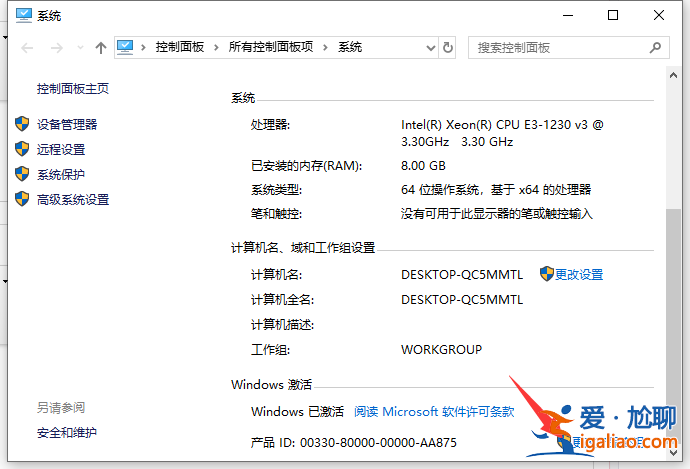Select installed memory value 8.00 GB

[x=423, y=166]
